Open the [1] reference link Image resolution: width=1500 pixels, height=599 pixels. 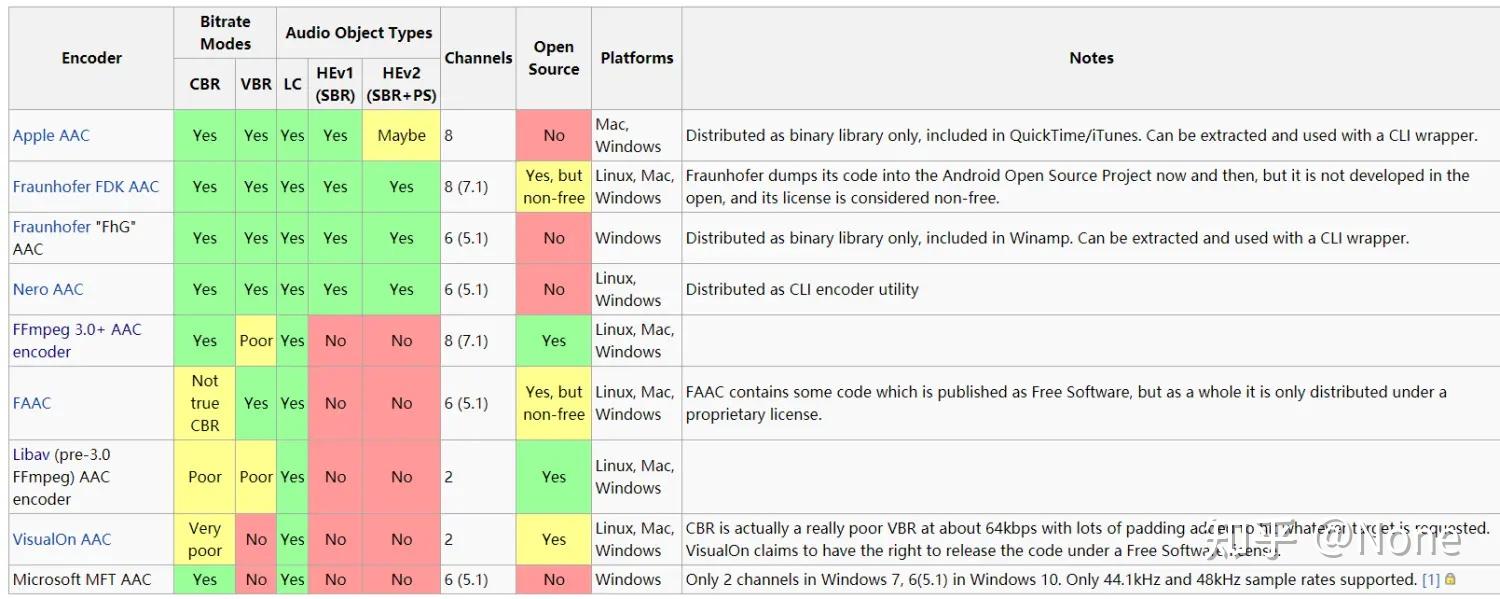click(x=1431, y=580)
